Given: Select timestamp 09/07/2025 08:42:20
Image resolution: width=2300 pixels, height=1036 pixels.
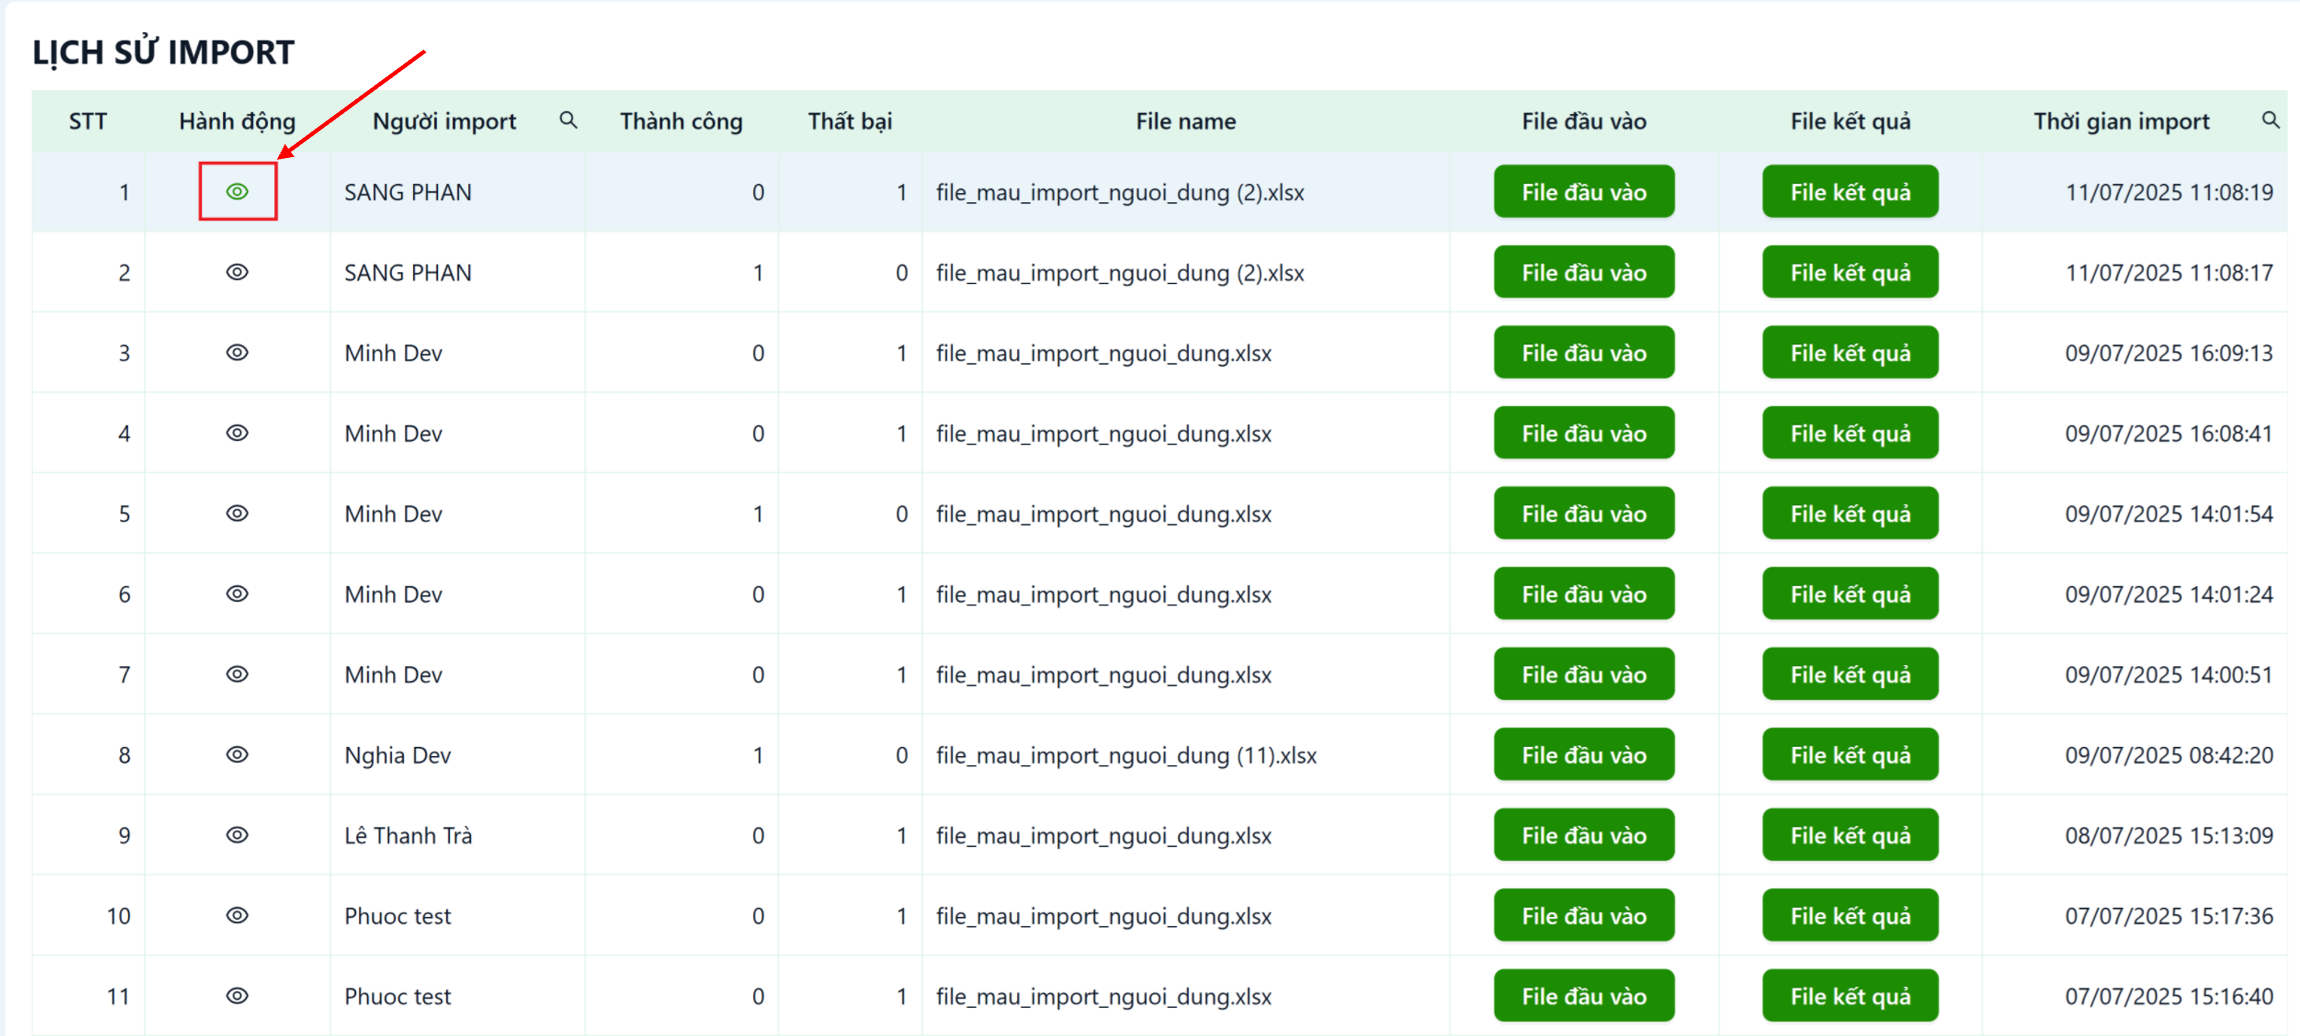Looking at the screenshot, I should tap(2169, 755).
